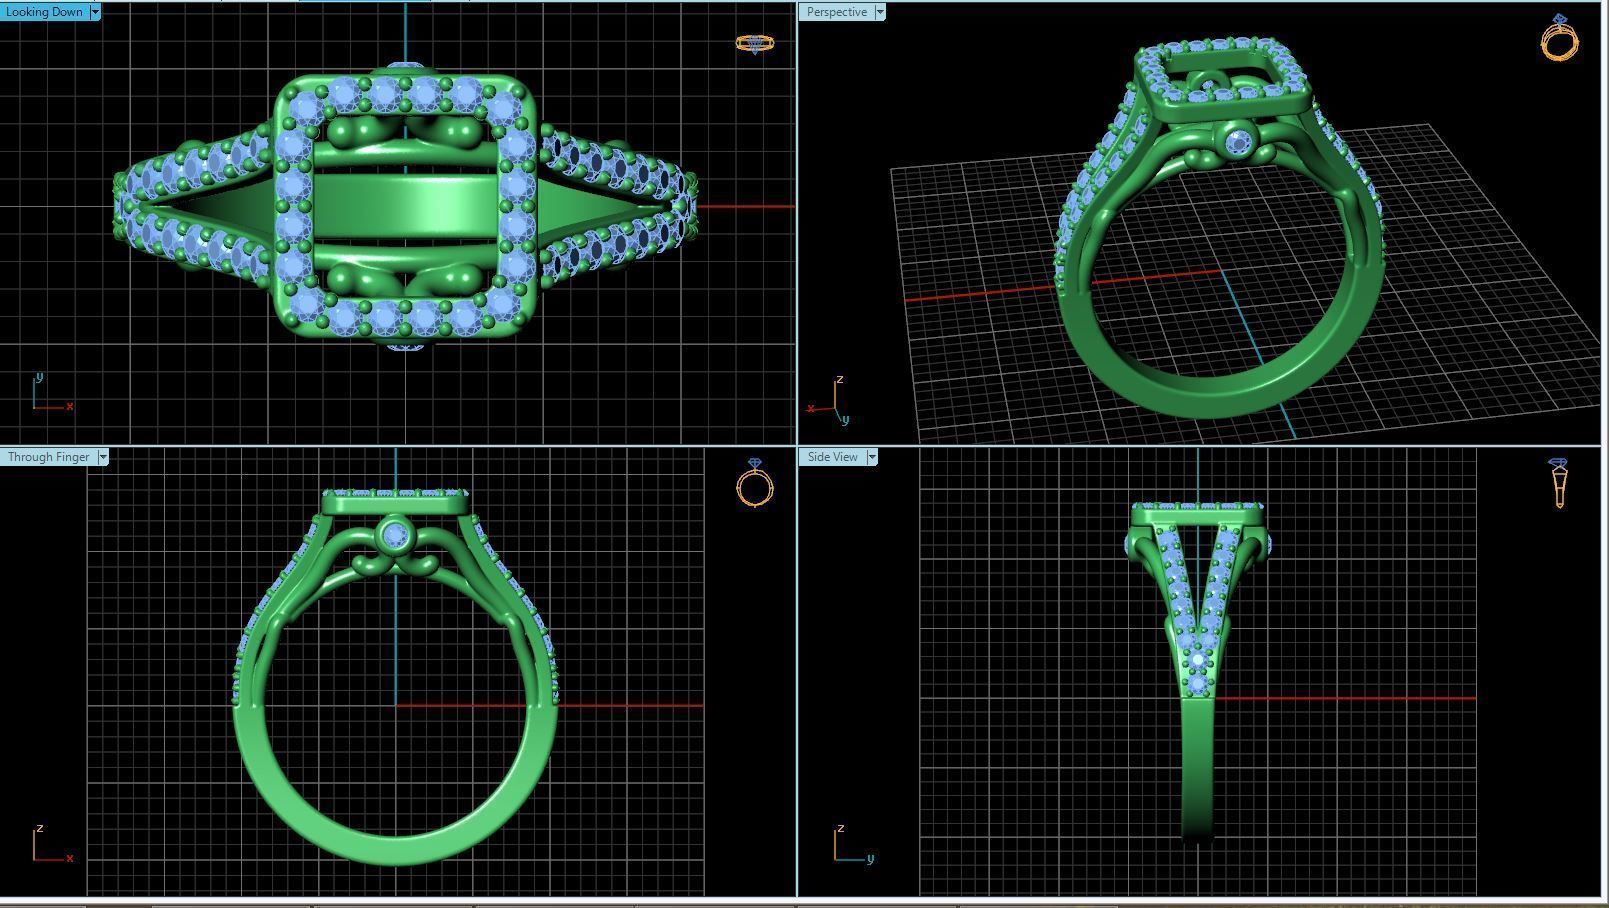Open the Perspective viewport dropdown arrow
This screenshot has height=908, width=1609.
(x=880, y=12)
